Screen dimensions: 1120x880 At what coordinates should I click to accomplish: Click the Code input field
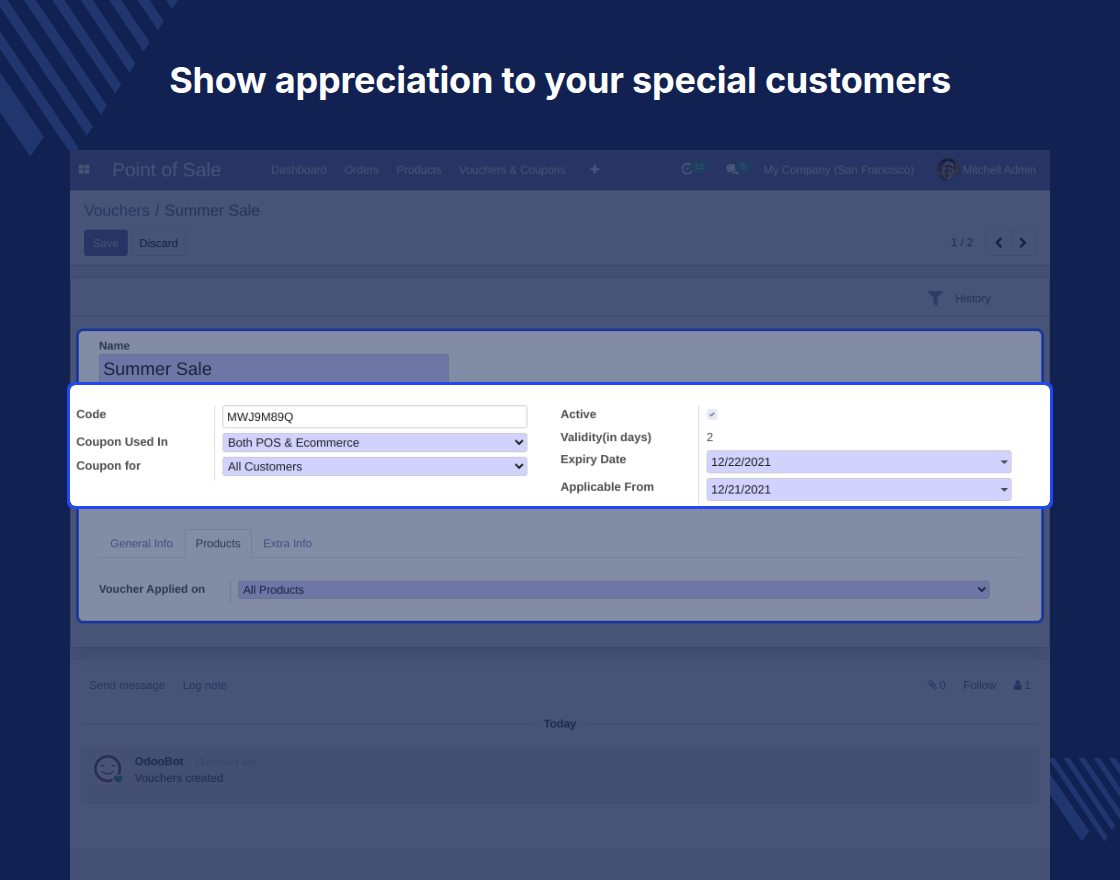tap(374, 416)
